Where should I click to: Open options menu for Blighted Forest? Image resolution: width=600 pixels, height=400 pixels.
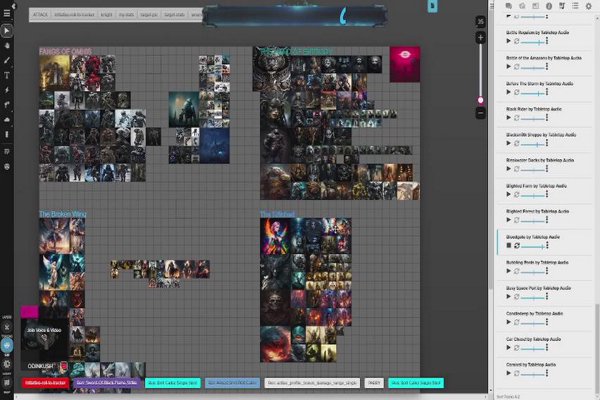(547, 220)
